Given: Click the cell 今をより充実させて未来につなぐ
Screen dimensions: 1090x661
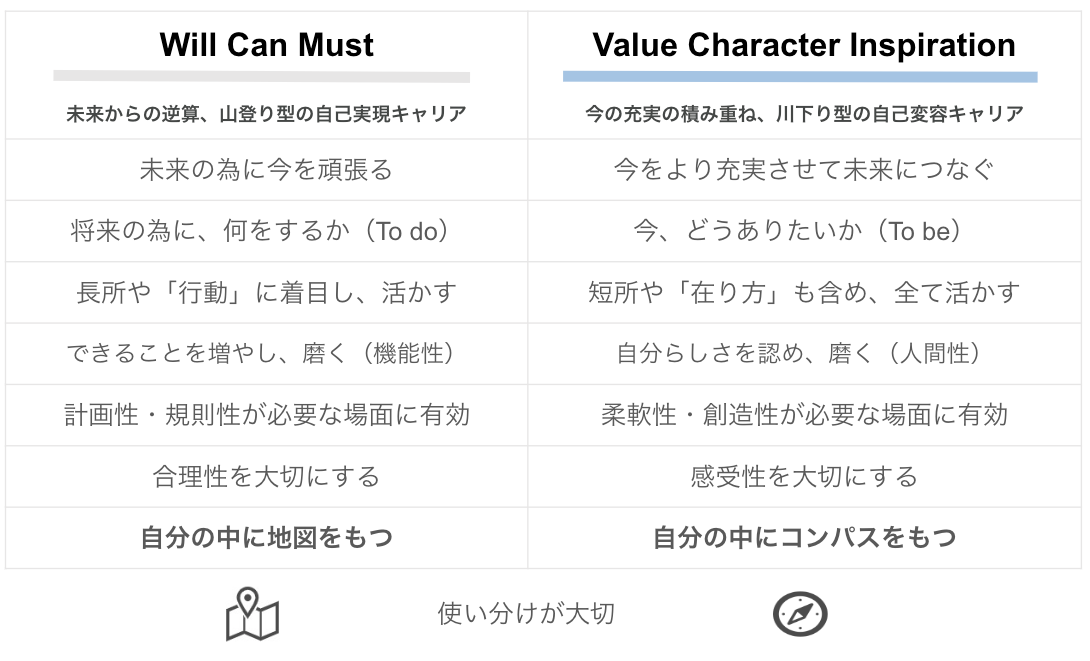Looking at the screenshot, I should [804, 170].
